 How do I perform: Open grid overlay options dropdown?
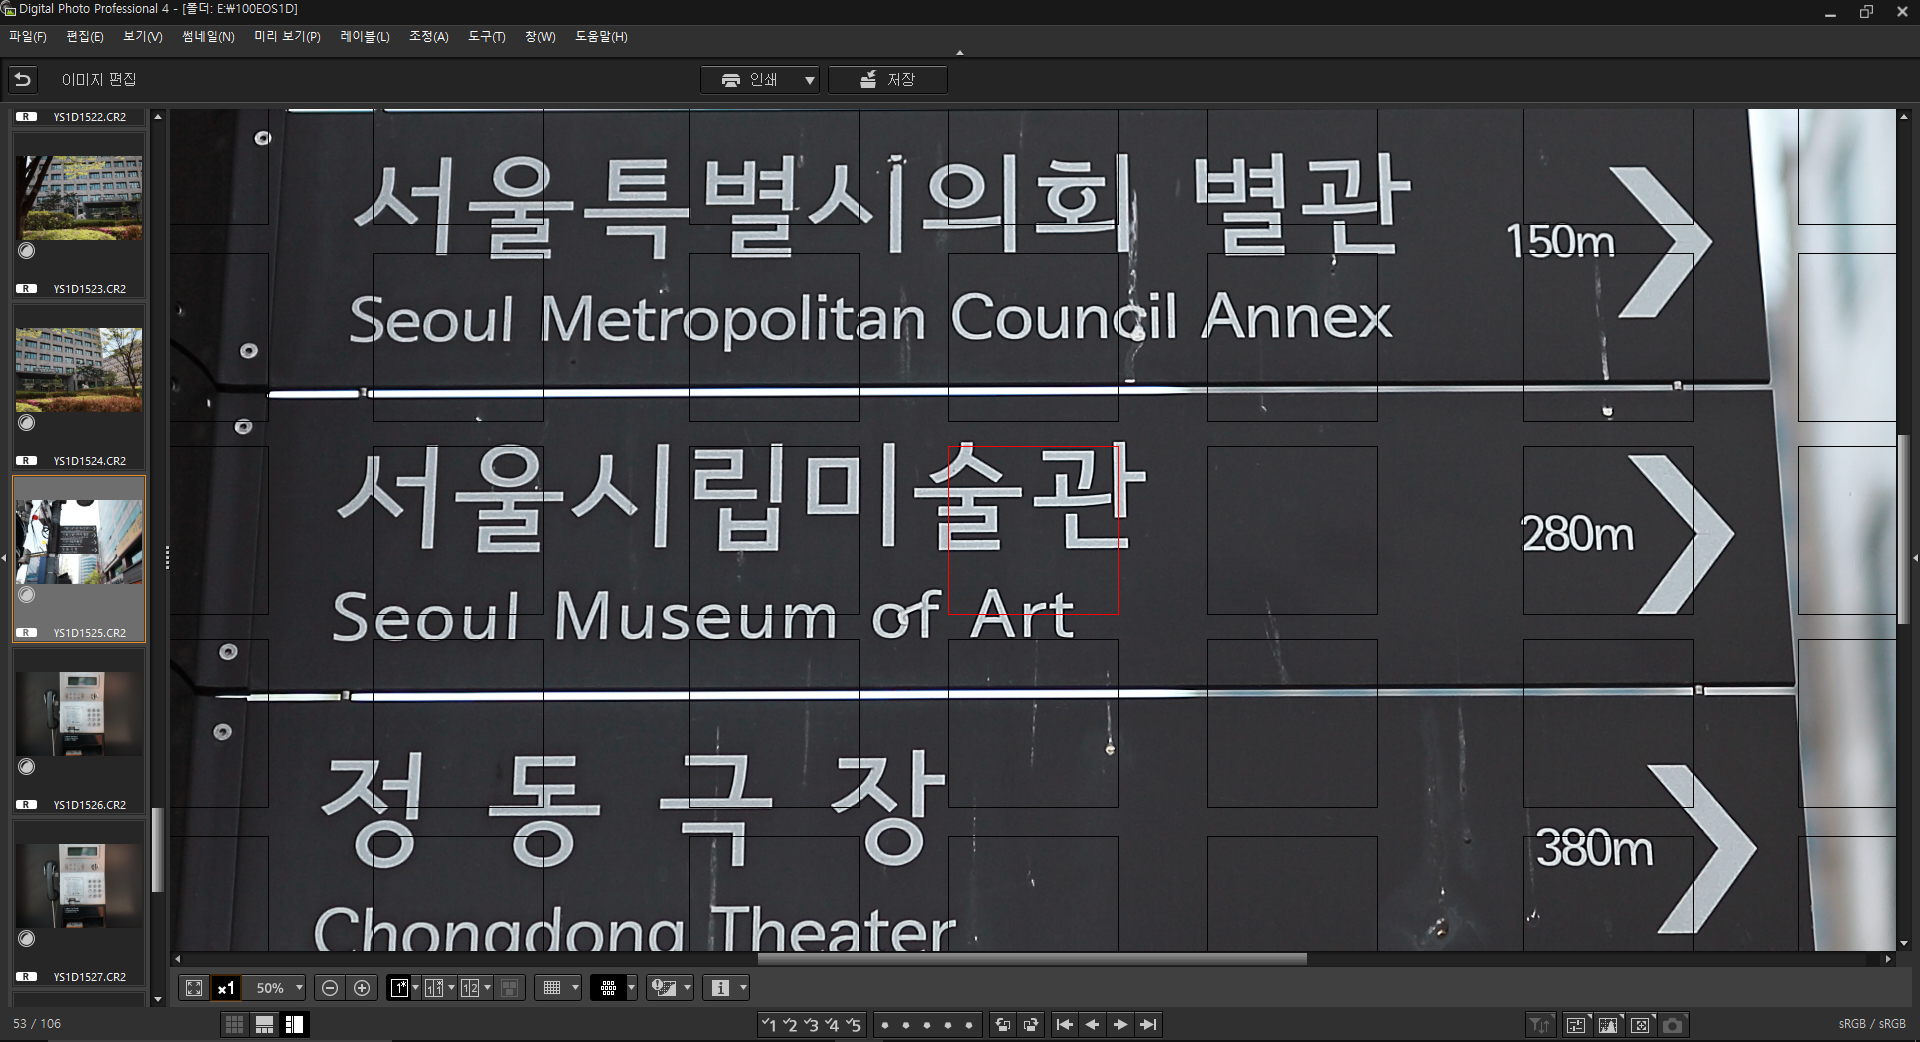(x=575, y=988)
